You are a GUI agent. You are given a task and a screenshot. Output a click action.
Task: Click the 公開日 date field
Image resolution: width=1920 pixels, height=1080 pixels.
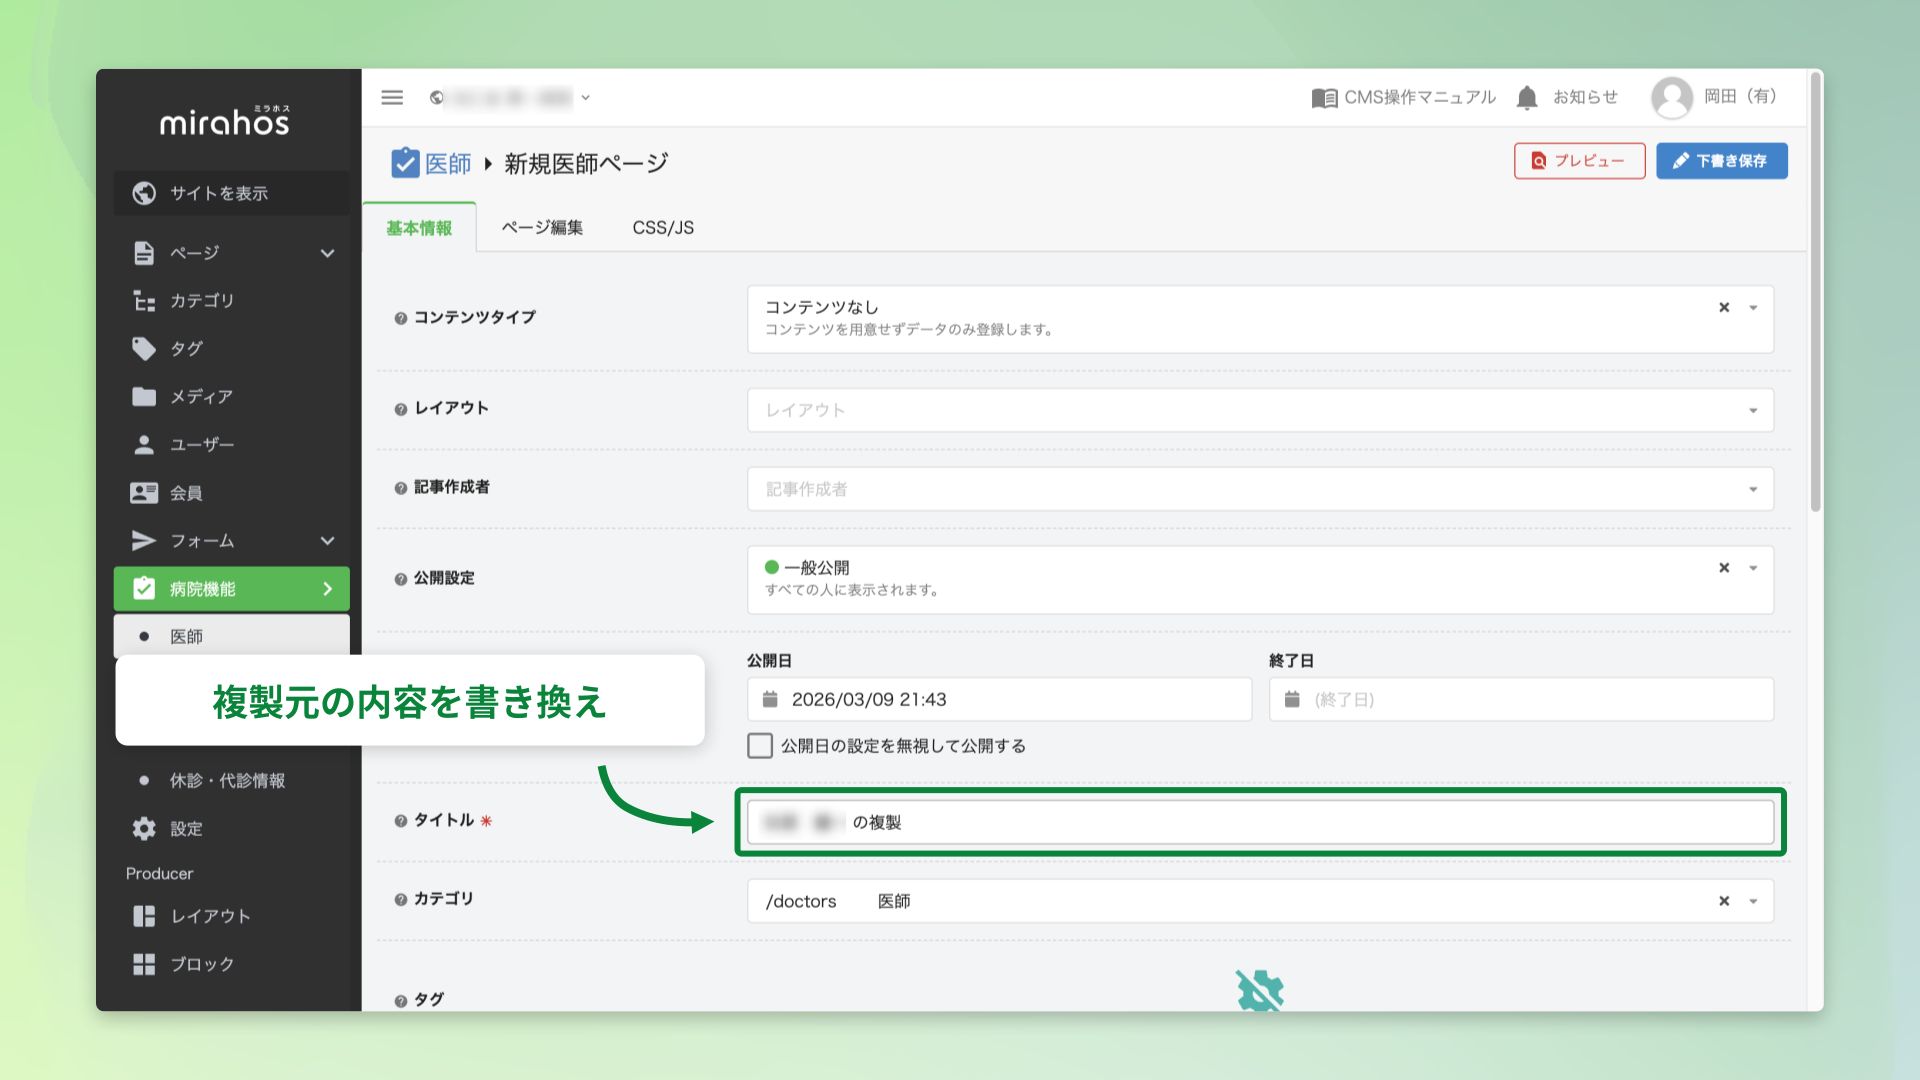[999, 699]
